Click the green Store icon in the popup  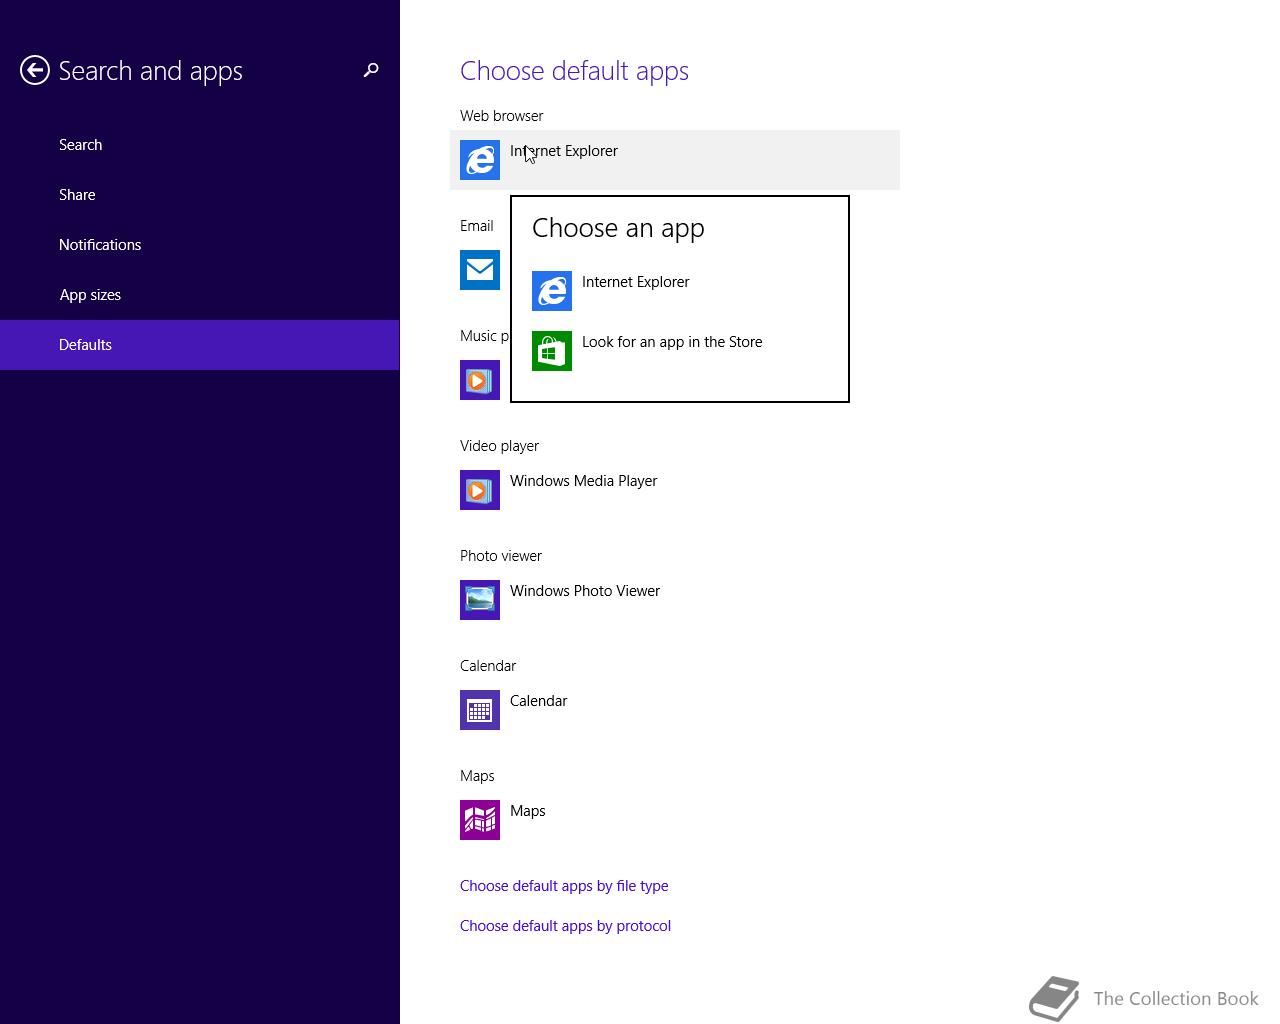coord(552,351)
